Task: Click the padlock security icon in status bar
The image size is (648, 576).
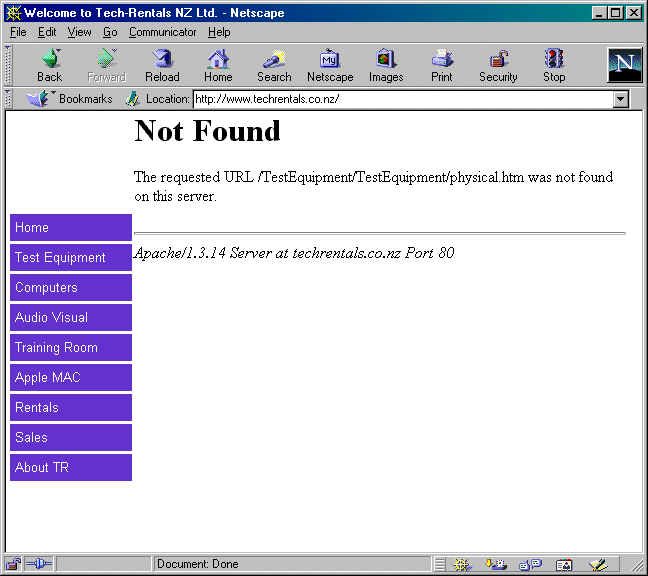Action: tap(13, 564)
